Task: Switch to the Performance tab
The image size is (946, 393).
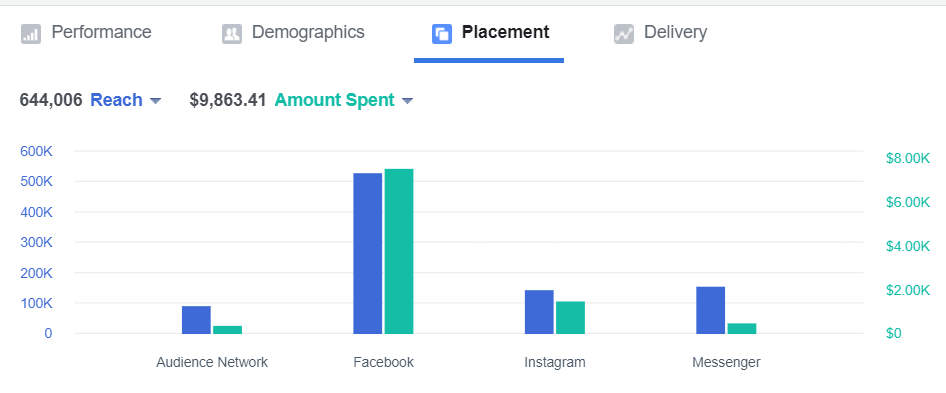Action: click(86, 33)
